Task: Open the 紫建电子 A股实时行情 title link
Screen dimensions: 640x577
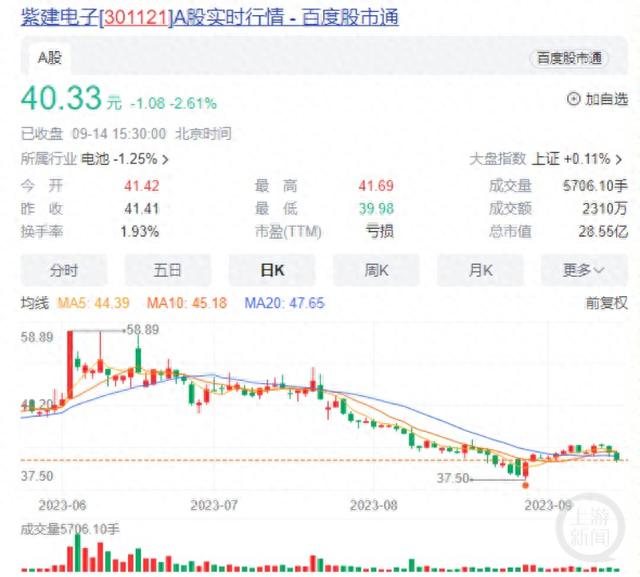Action: tap(209, 18)
